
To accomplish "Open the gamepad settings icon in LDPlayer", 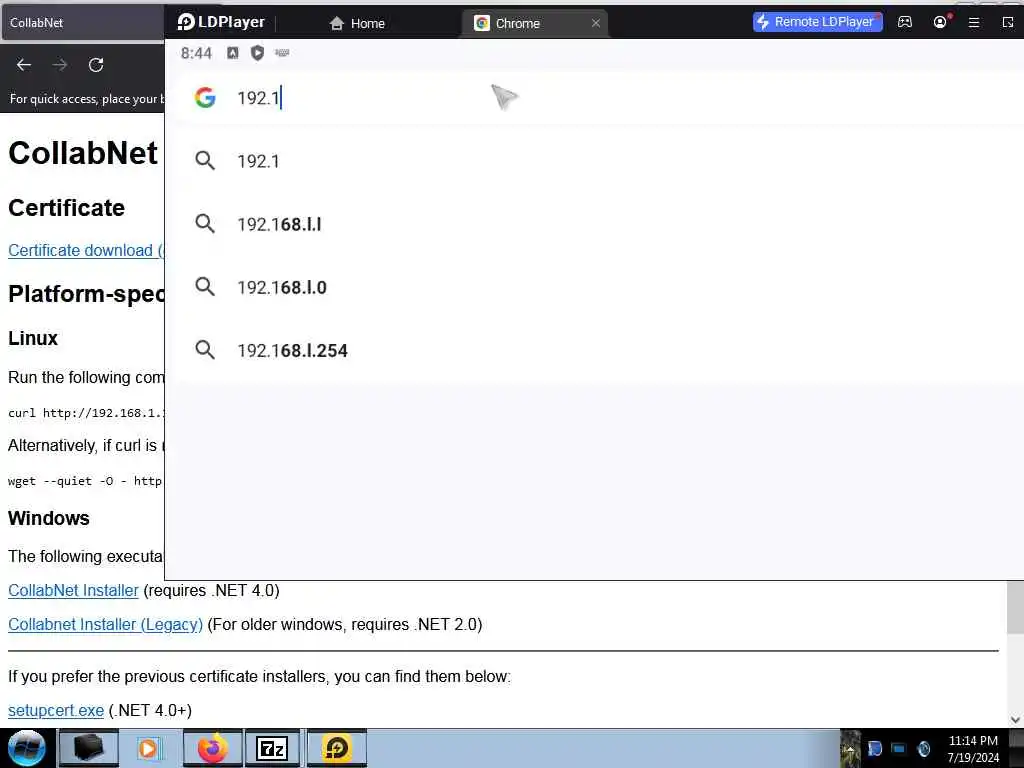I will tap(904, 22).
